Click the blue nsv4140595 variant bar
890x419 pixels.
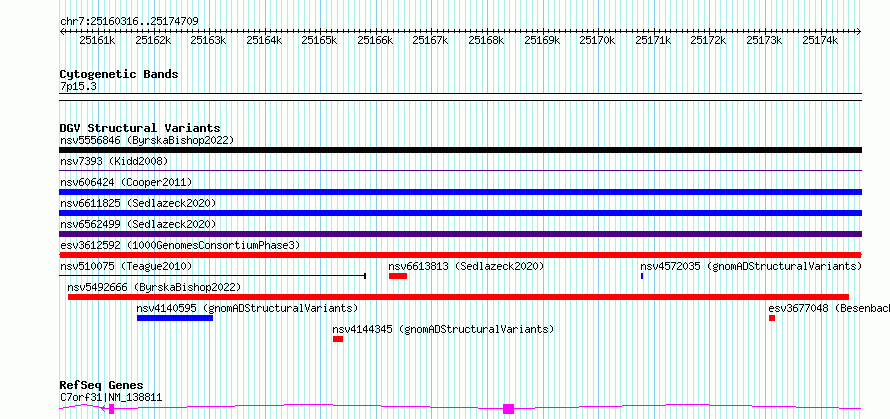tap(175, 318)
